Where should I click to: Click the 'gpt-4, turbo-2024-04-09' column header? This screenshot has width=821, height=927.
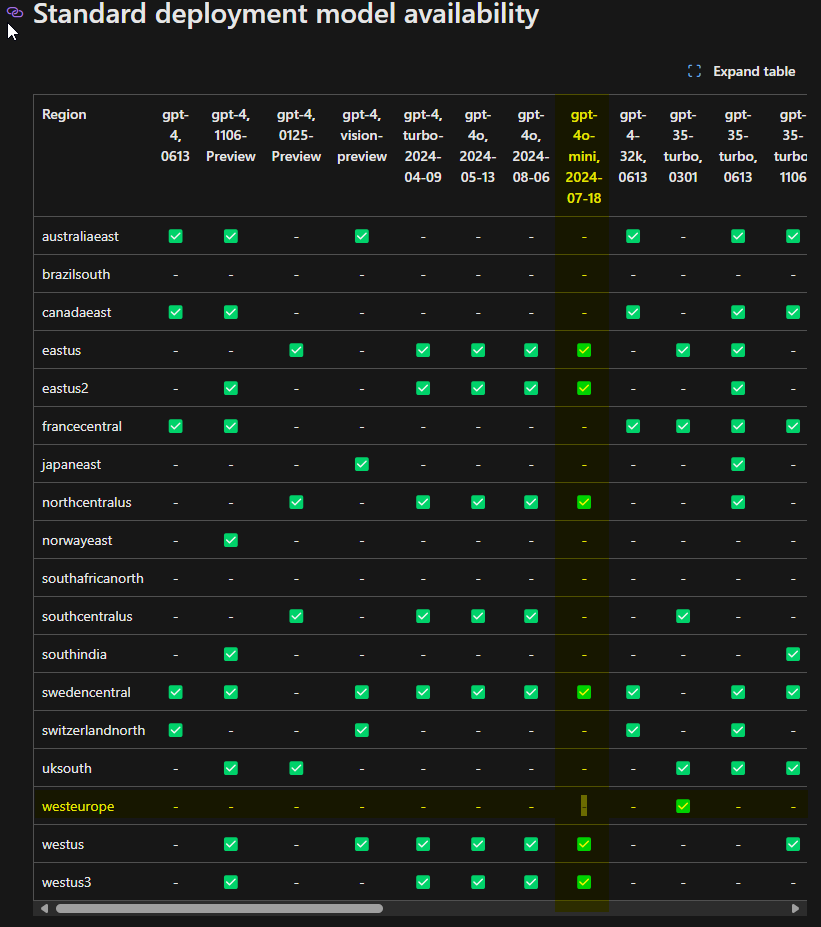tap(423, 146)
